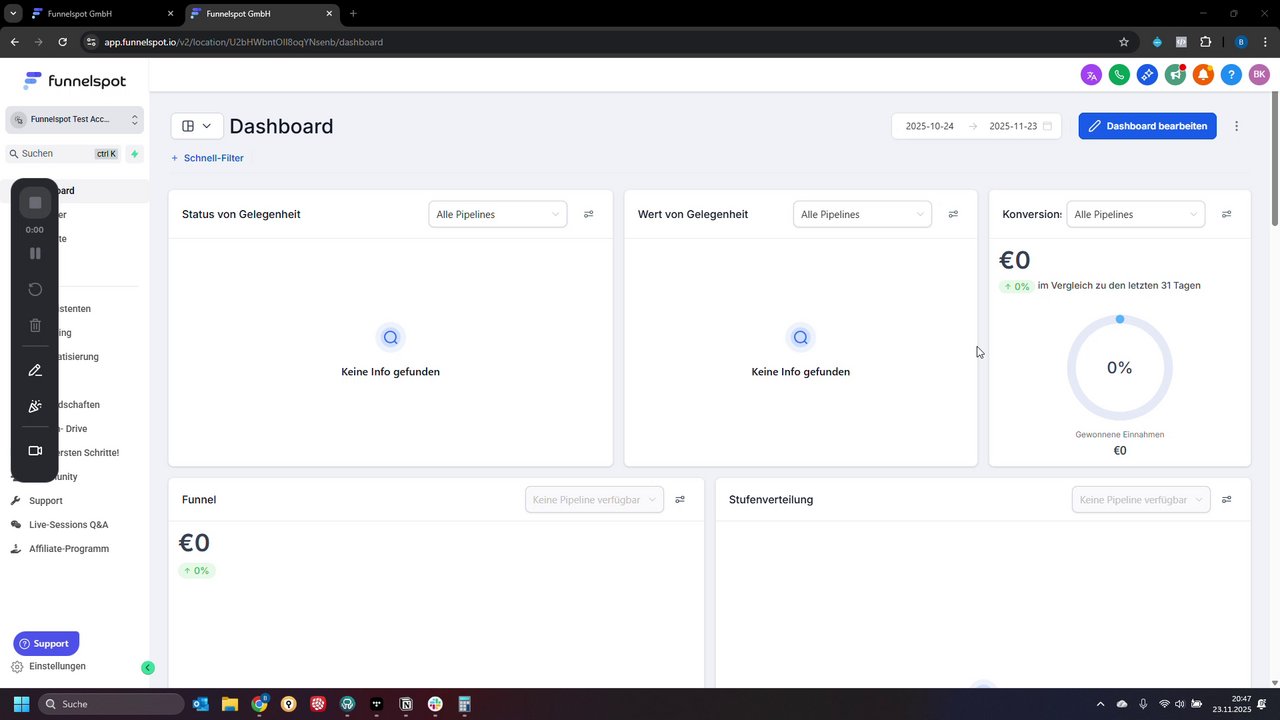Screen dimensions: 1280x720
Task: Click the blue question mark help icon
Action: click(1231, 75)
